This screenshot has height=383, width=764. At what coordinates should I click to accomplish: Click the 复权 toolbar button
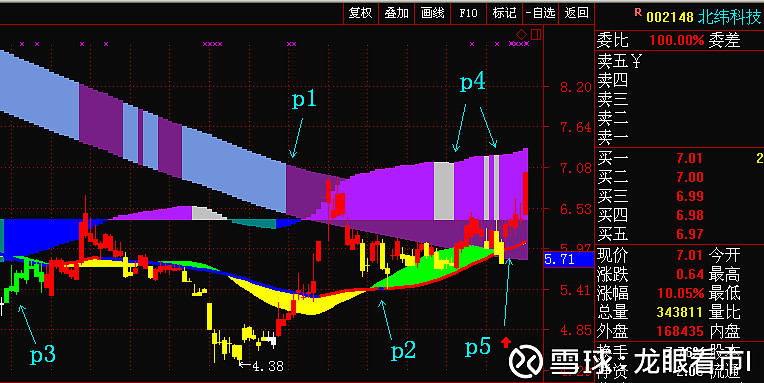[361, 13]
